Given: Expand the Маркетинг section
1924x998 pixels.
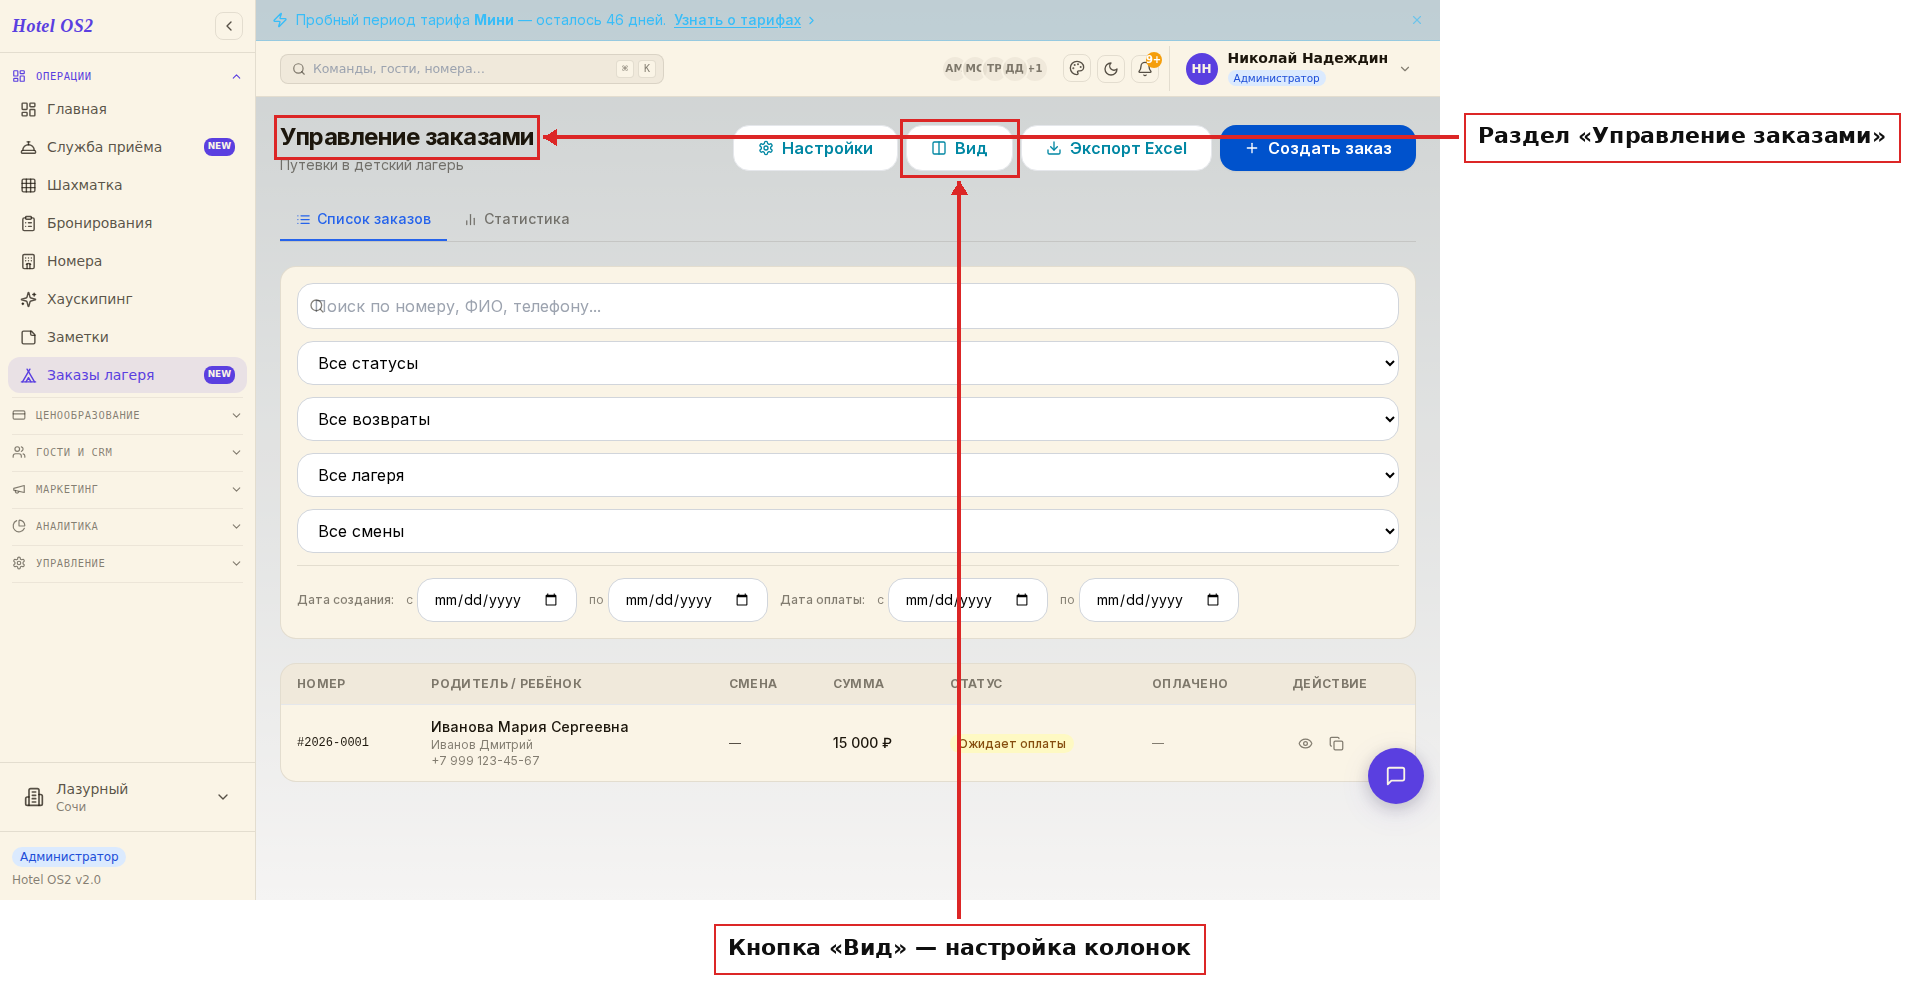Looking at the screenshot, I should (127, 489).
